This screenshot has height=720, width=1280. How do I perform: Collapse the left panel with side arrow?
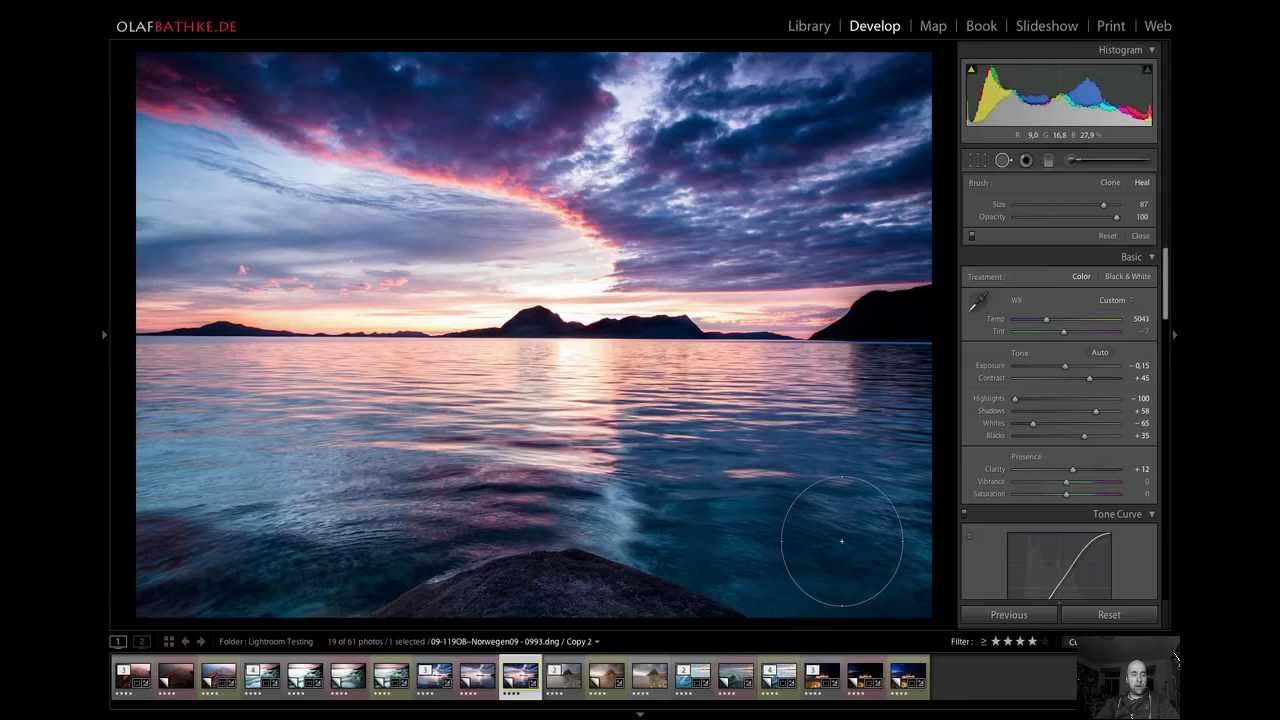click(104, 335)
